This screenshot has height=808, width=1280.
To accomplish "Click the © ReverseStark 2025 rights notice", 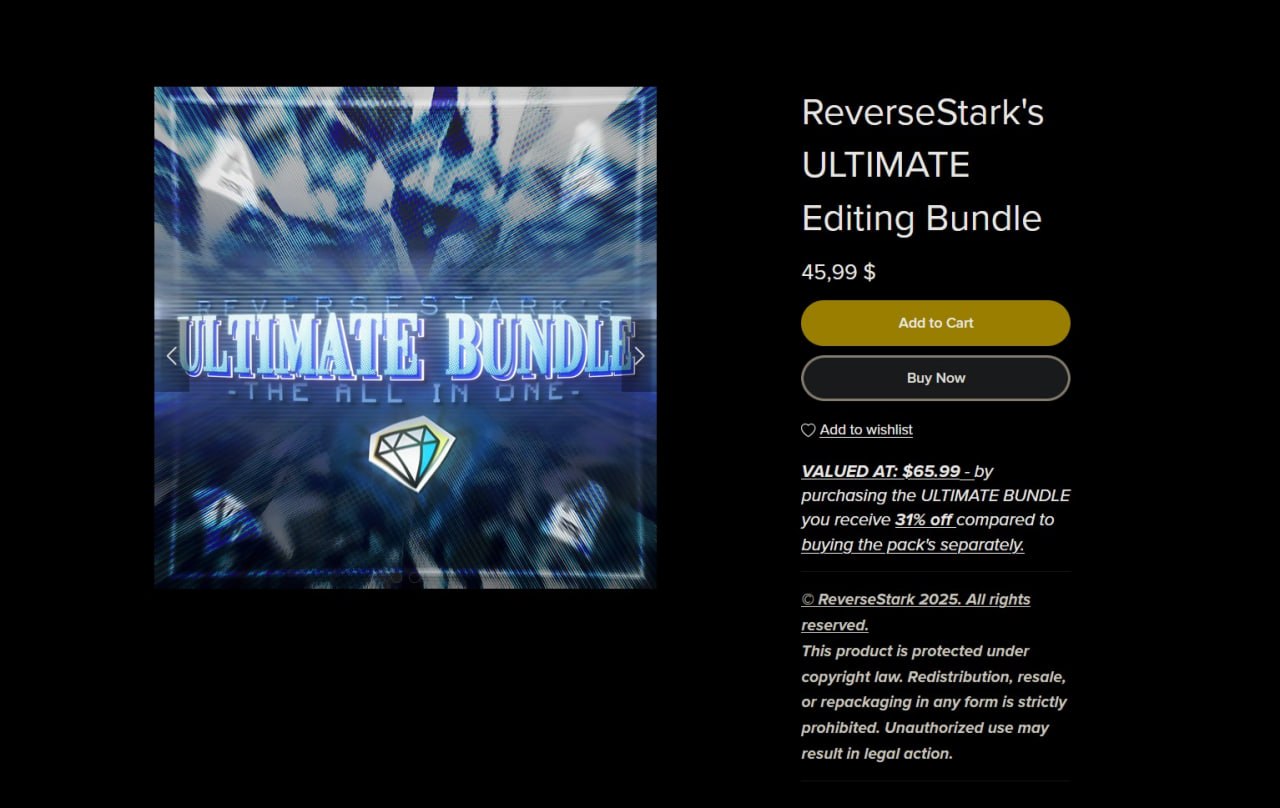I will (915, 612).
